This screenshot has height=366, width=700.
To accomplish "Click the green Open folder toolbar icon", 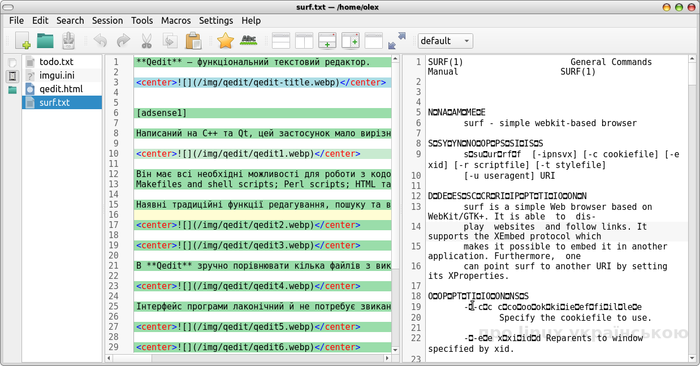I will pos(45,41).
